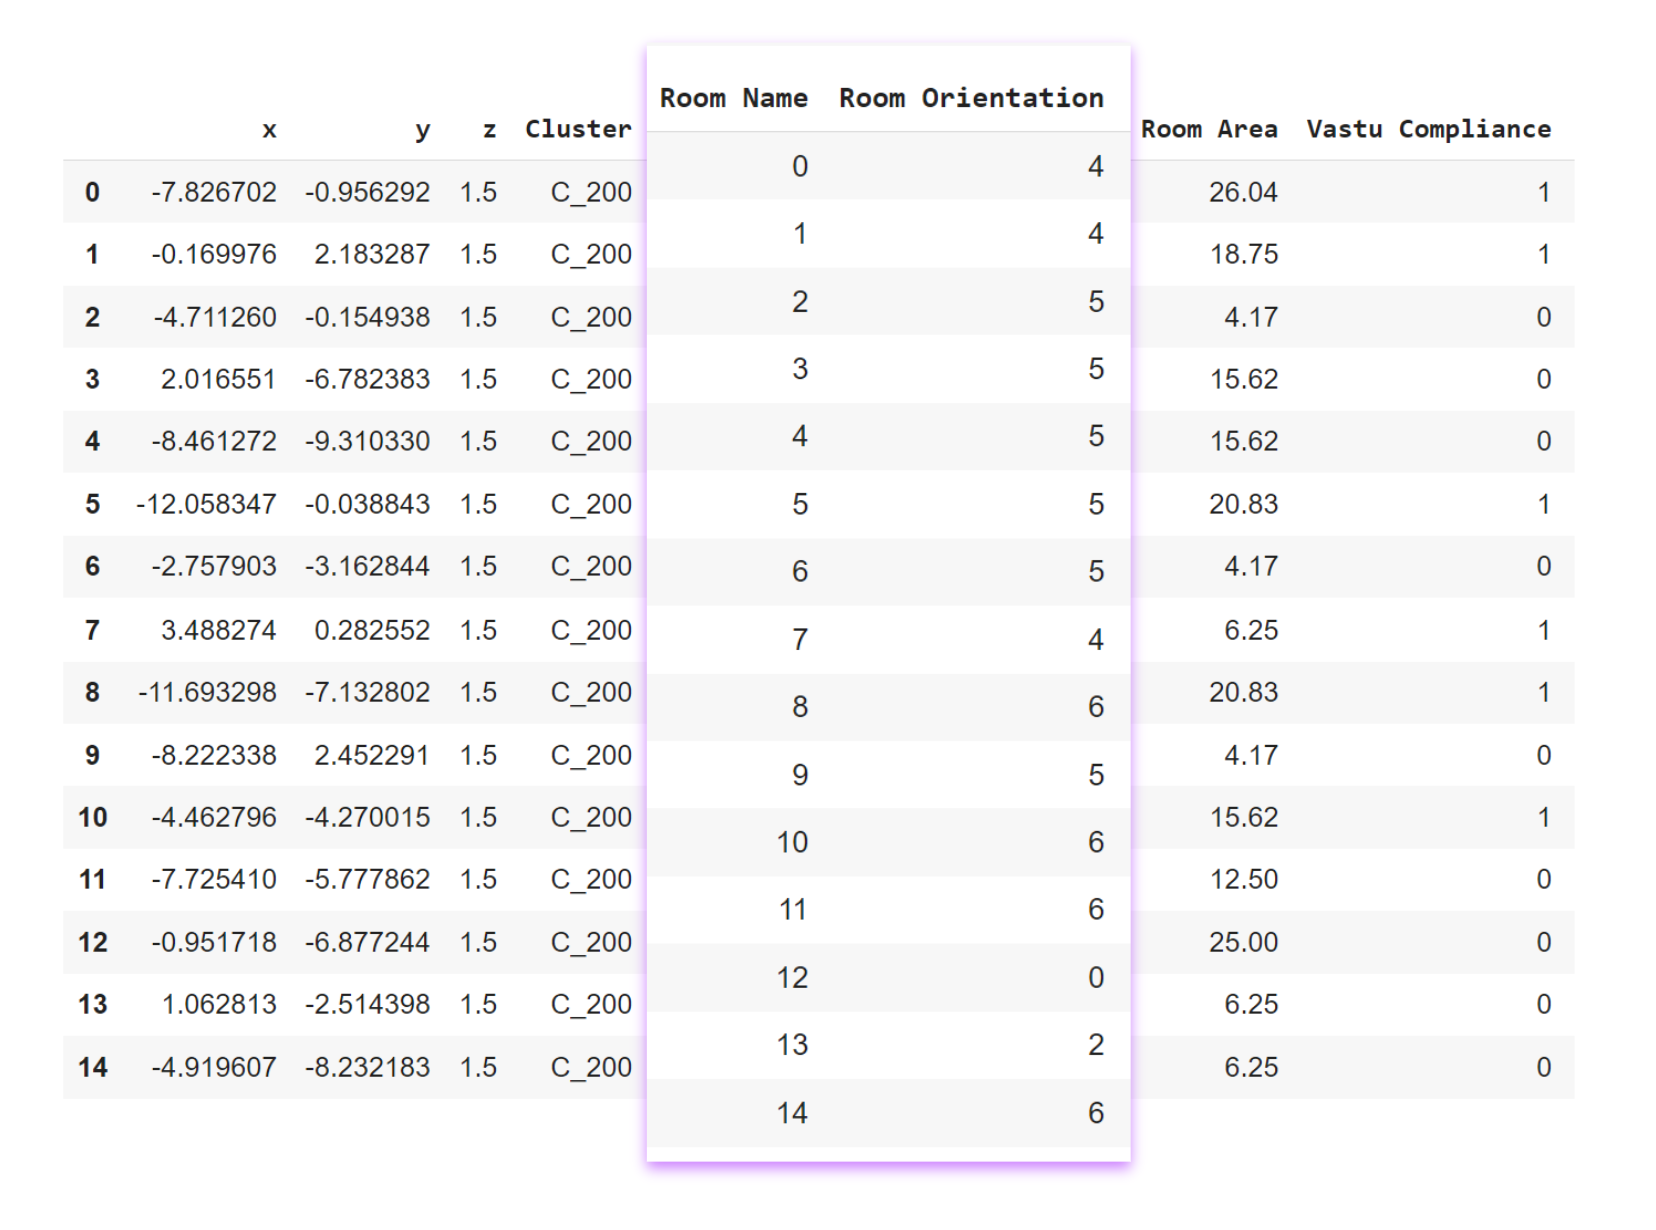Click bold row index 5
This screenshot has width=1656, height=1230.
click(93, 504)
